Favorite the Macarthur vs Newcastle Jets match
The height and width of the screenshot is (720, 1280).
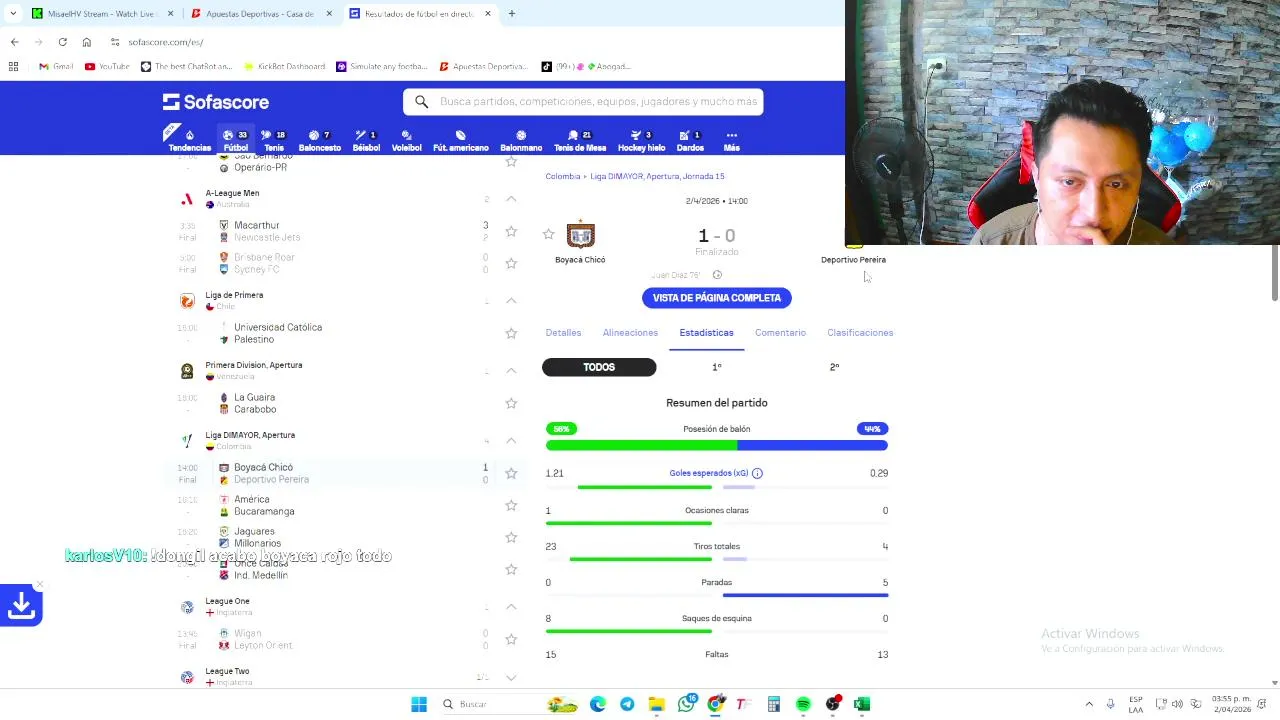511,231
